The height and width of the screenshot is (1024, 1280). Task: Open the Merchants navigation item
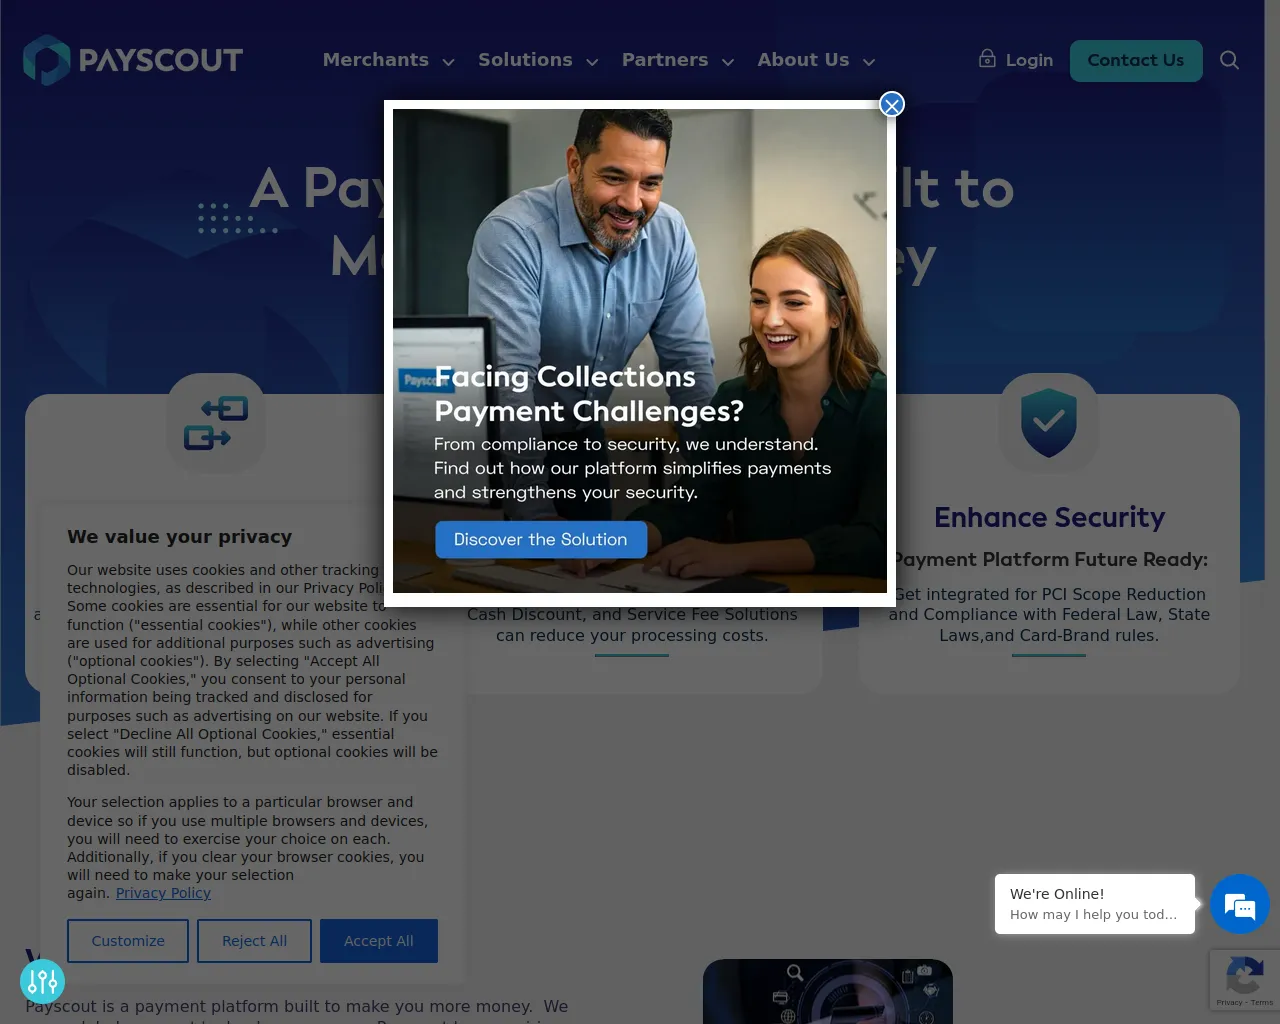click(x=376, y=60)
